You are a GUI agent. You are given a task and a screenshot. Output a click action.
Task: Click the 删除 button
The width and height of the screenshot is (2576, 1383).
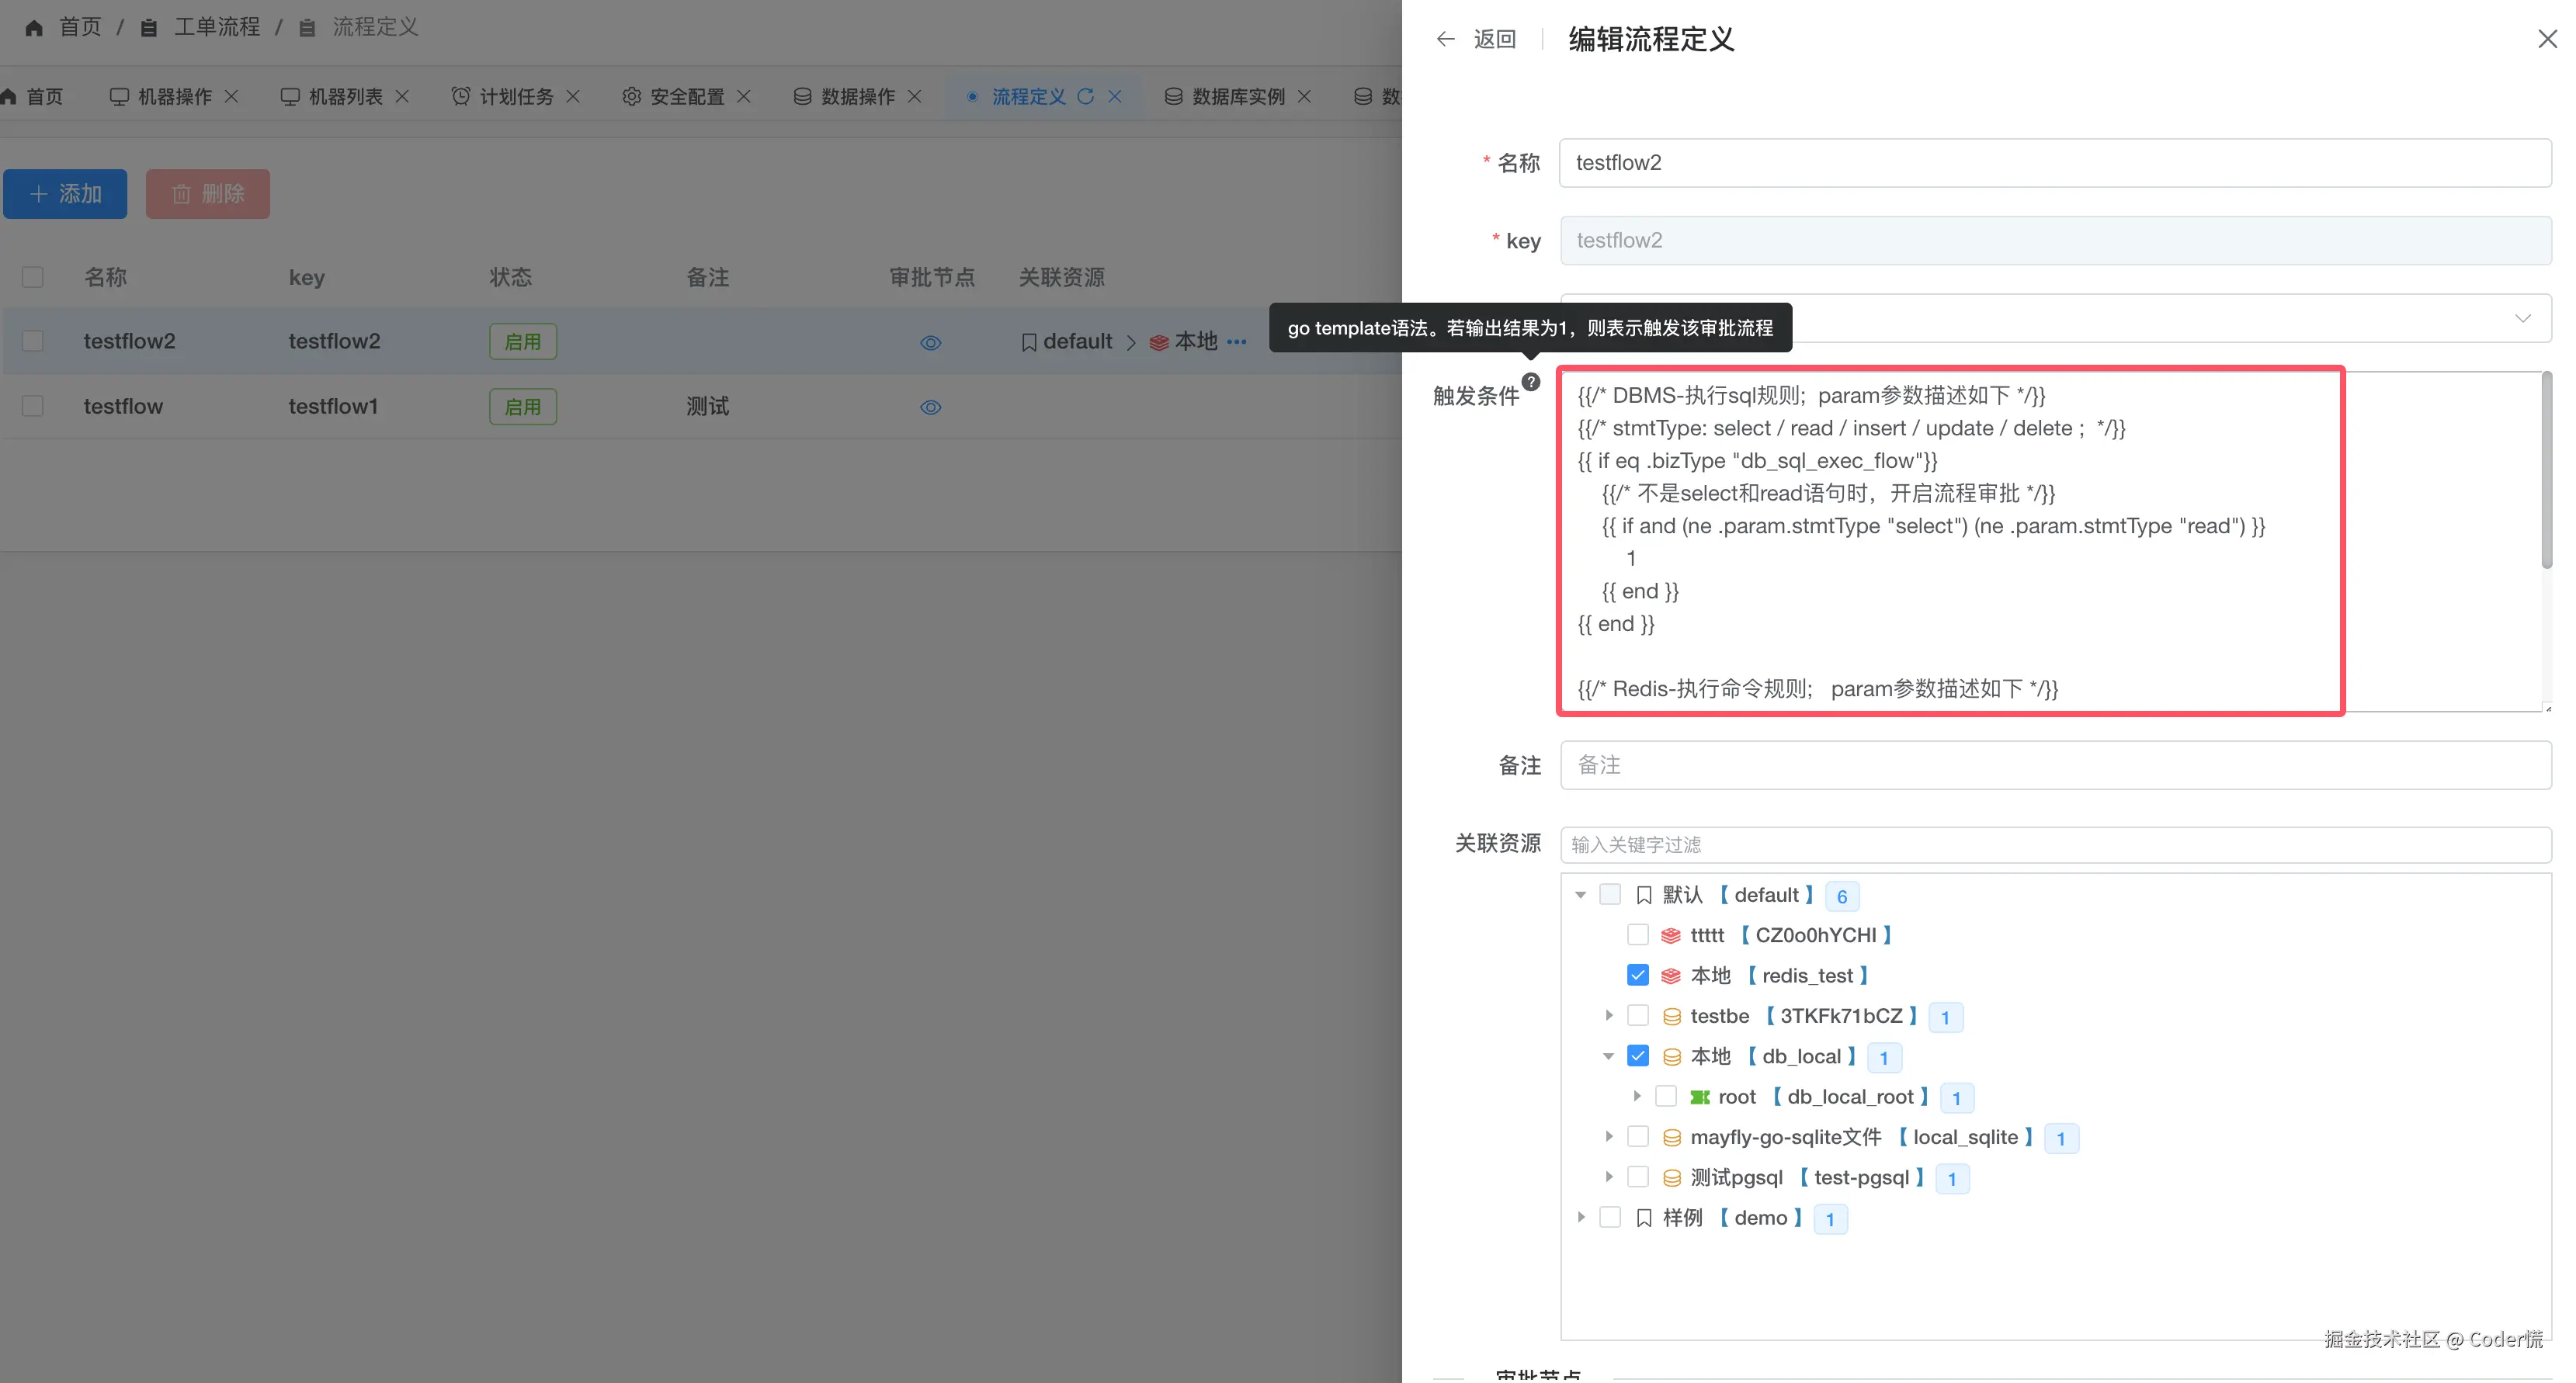(207, 194)
